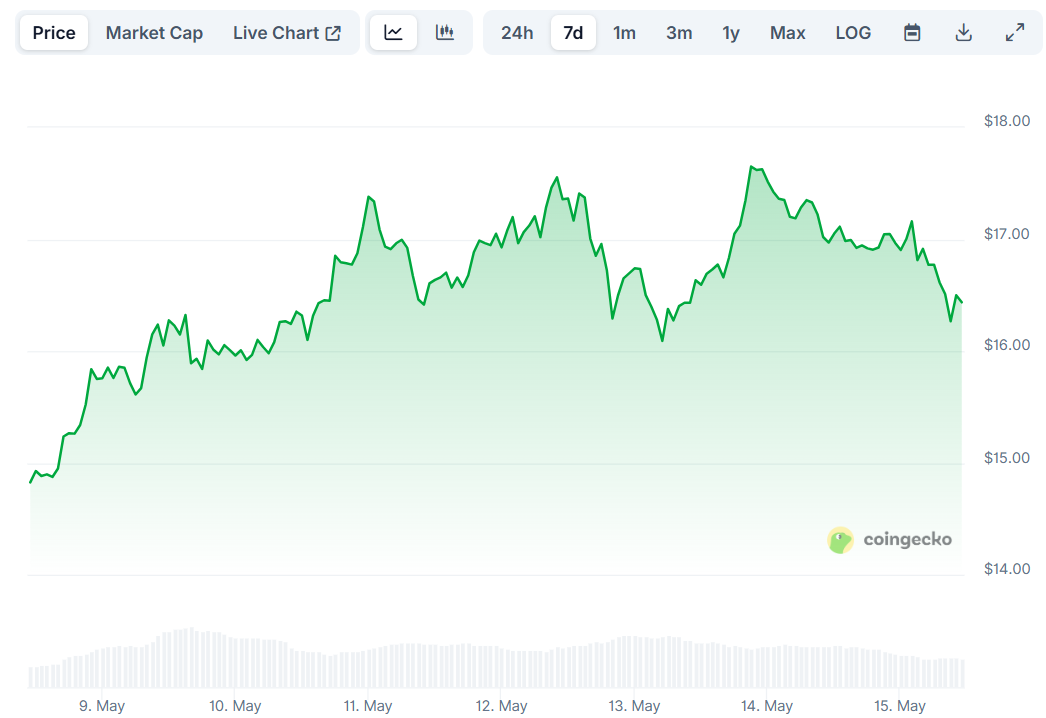The width and height of the screenshot is (1046, 718).
Task: Click the 10. May date label
Action: [x=235, y=706]
